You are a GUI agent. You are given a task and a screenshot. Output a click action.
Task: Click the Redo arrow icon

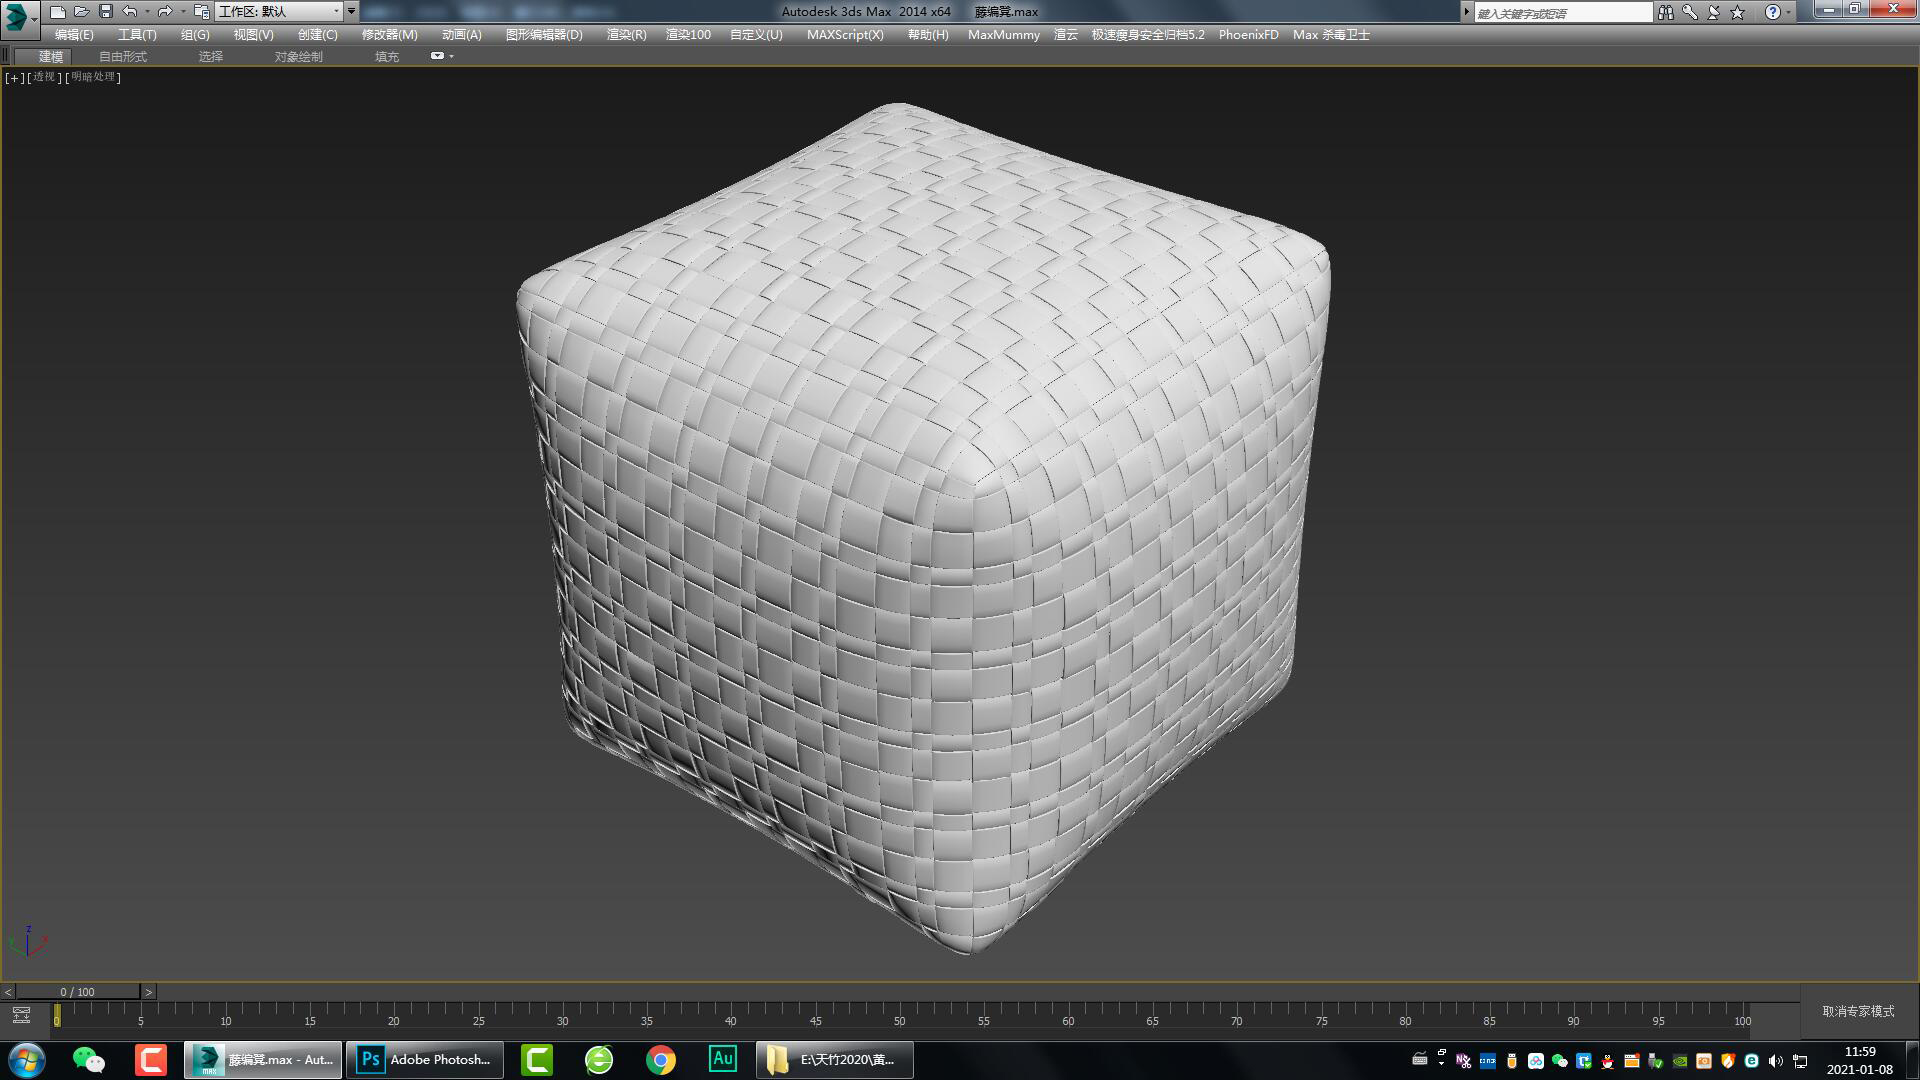pos(164,12)
